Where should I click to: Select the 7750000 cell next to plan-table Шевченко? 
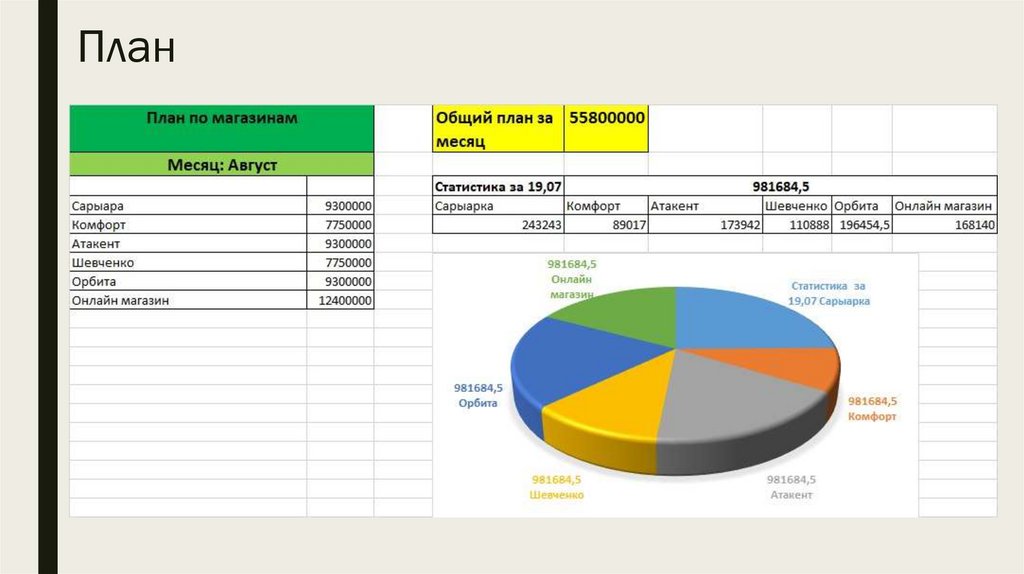340,263
